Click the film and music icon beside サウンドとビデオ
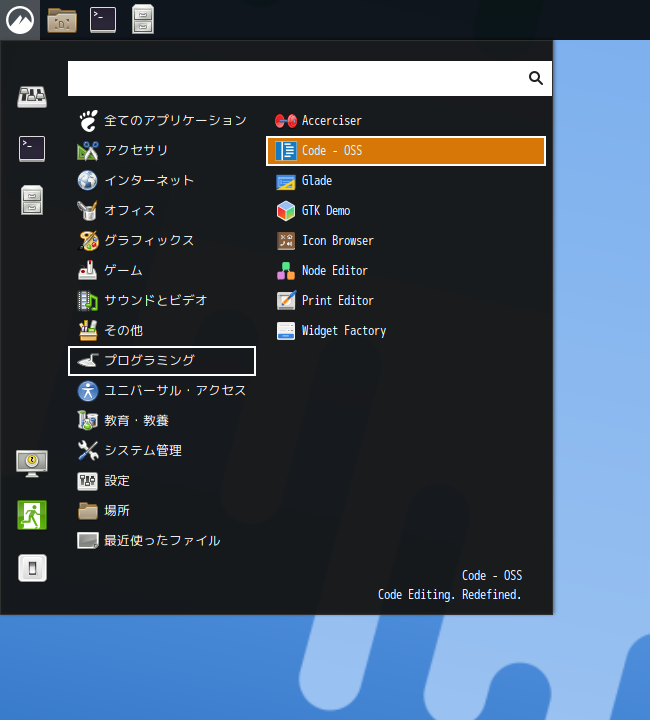Screen dimensions: 650x720 (87, 301)
